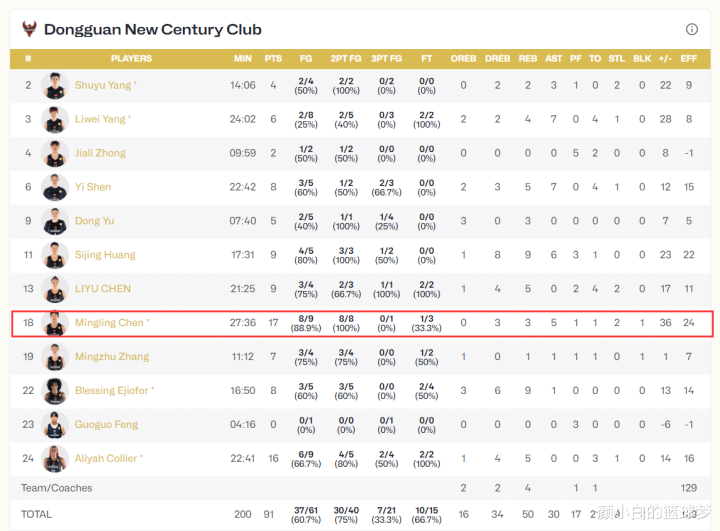720x531 pixels.
Task: Sort table by PTS column header
Action: (x=273, y=59)
